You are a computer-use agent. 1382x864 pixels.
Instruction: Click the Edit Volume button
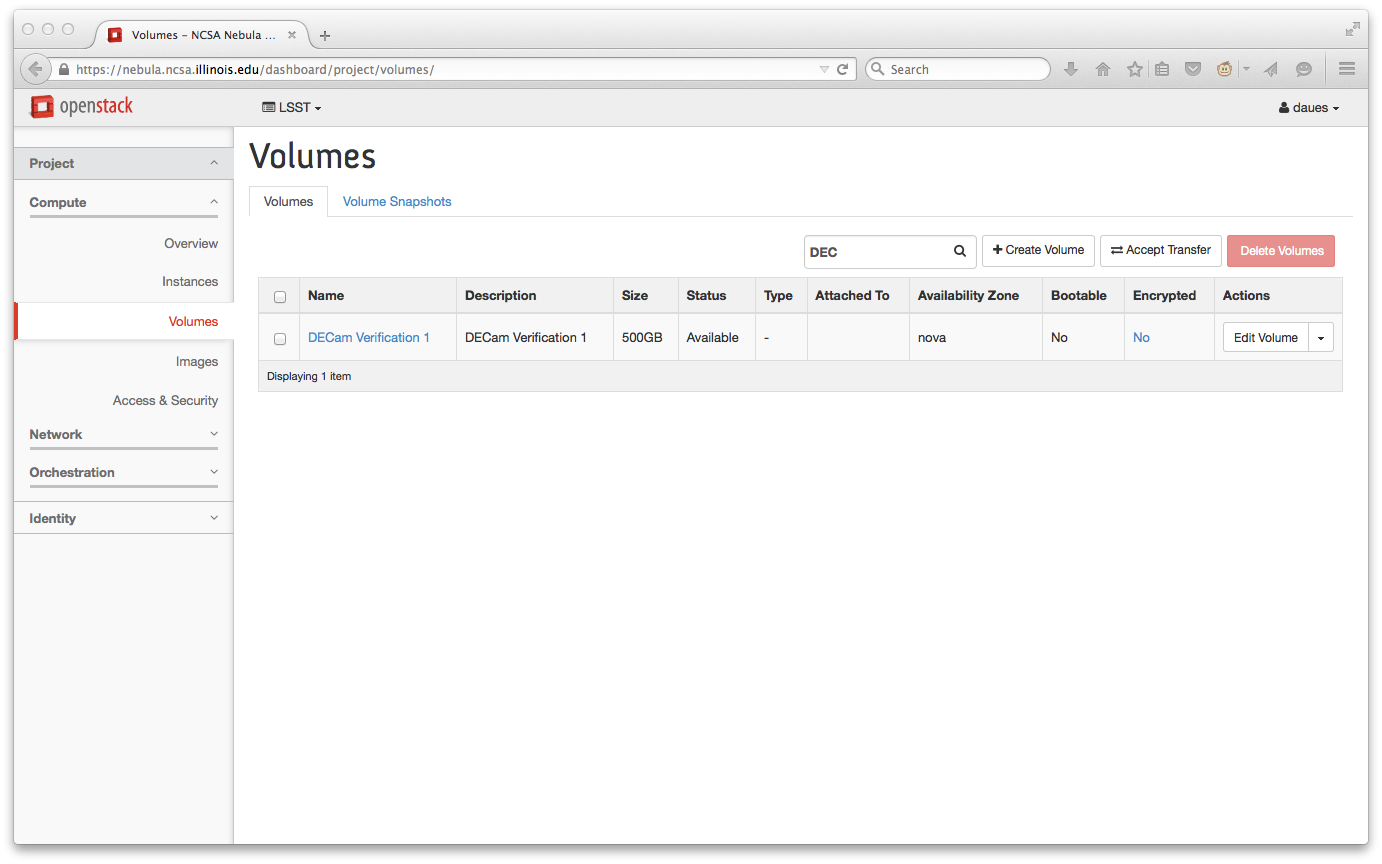pyautogui.click(x=1266, y=338)
